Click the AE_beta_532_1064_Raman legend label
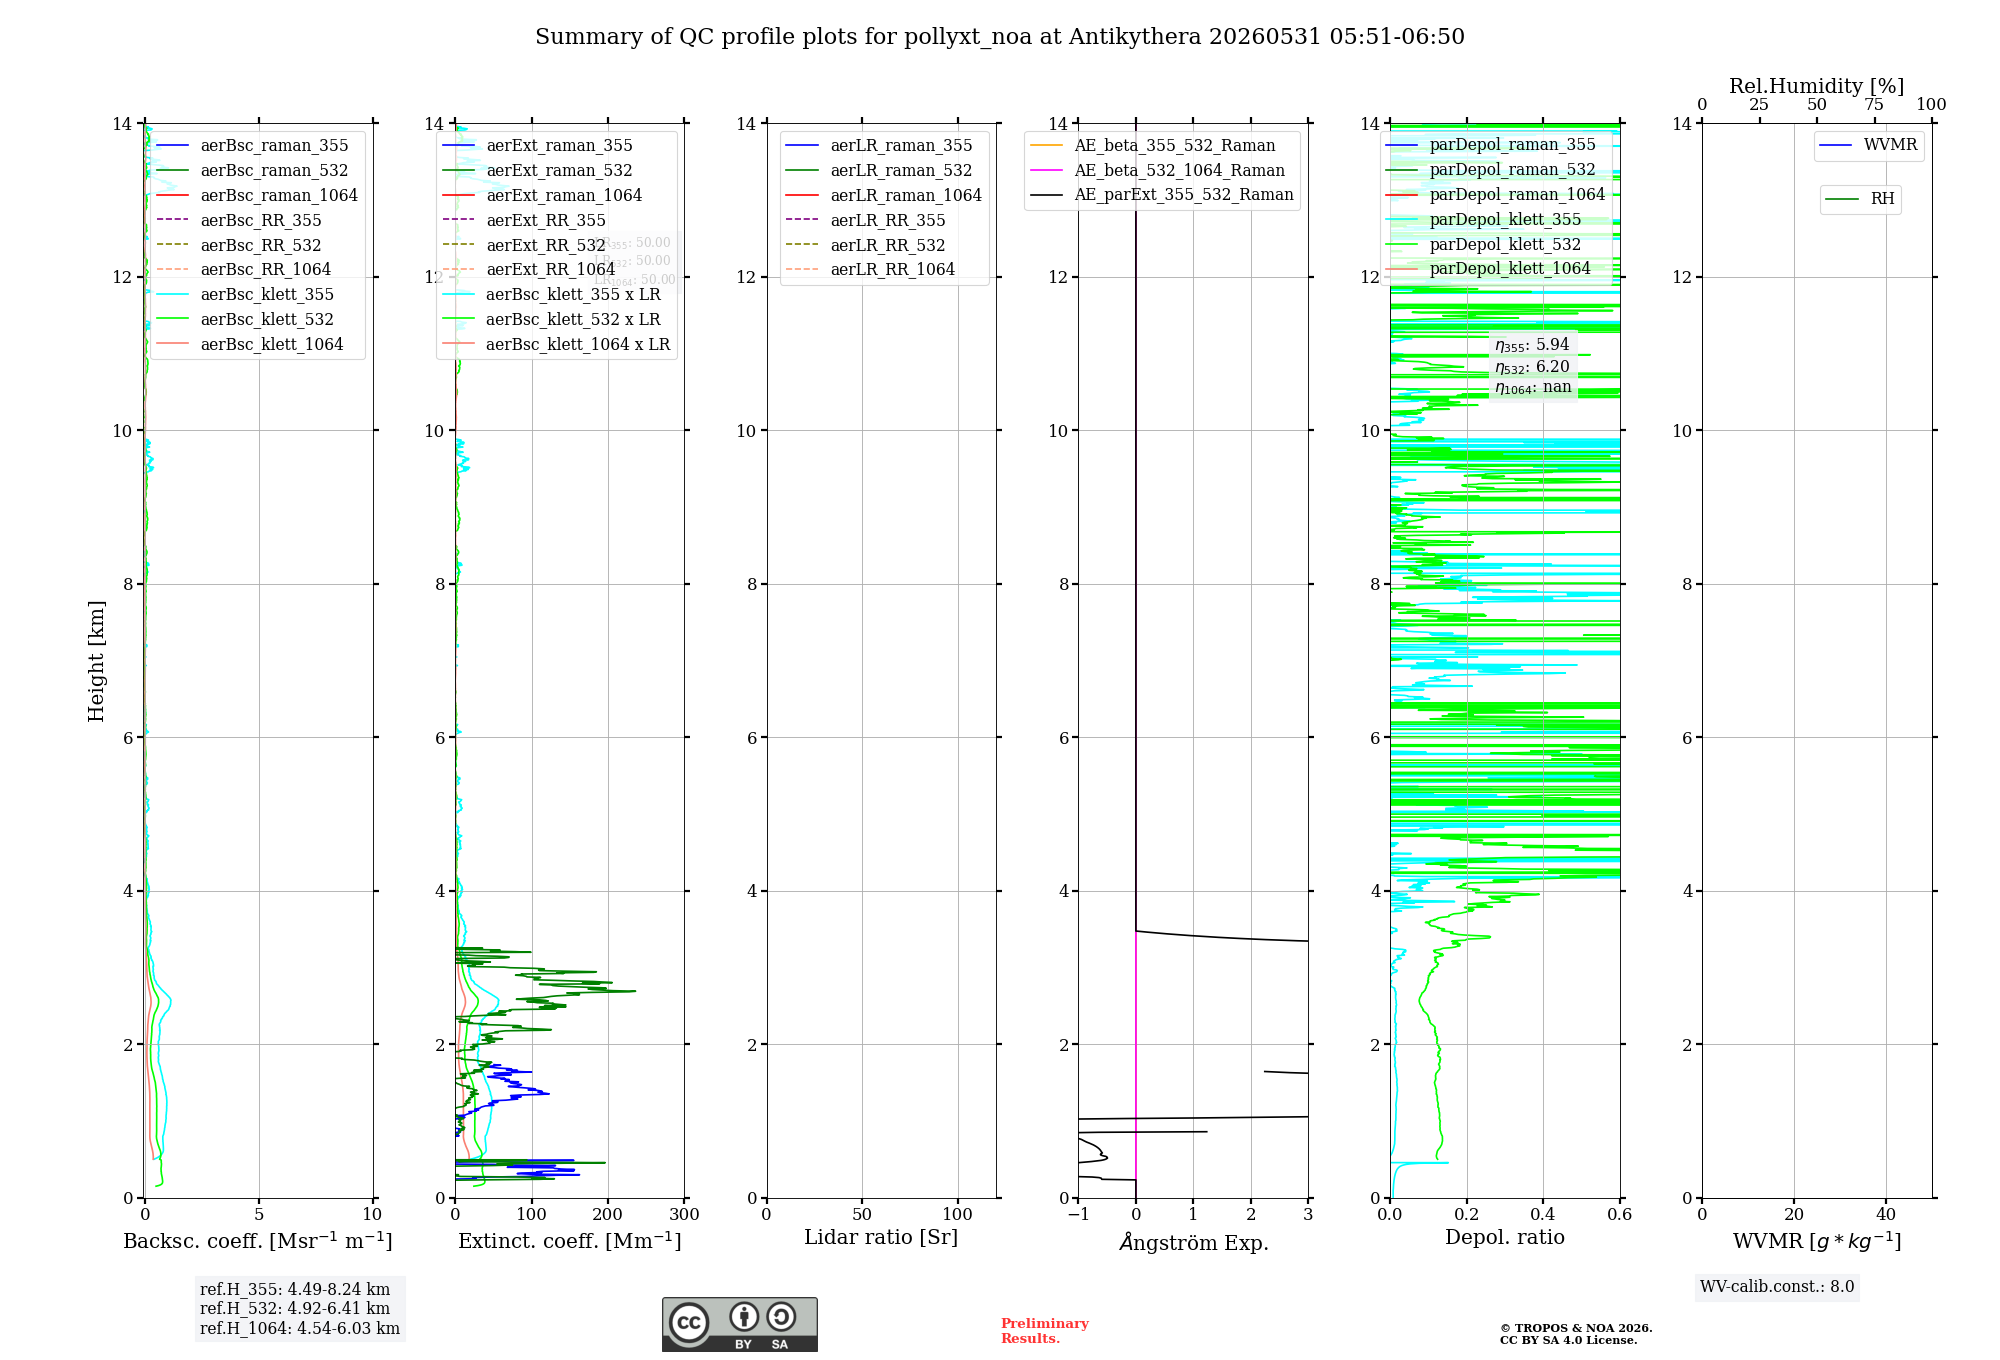Screen dimensions: 2000x1360 click(x=1180, y=171)
